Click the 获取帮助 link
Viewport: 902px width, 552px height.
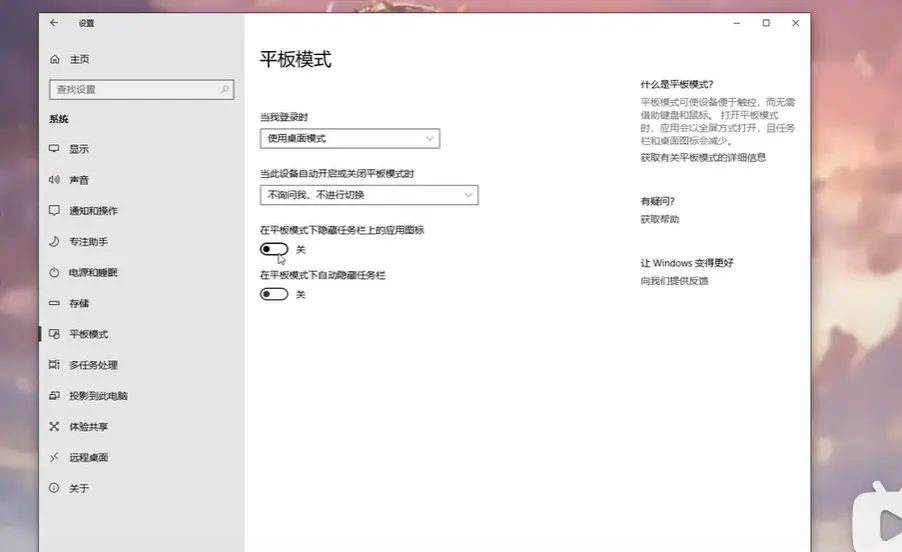pos(660,219)
